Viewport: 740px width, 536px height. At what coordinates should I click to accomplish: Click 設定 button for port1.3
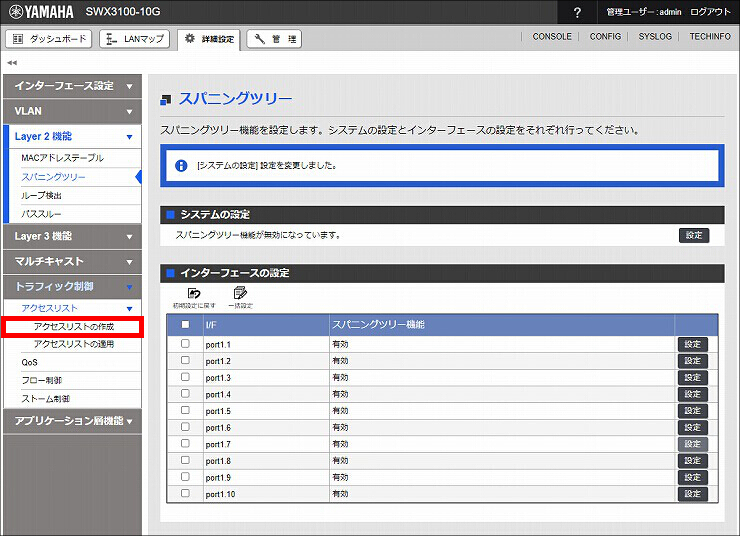pos(692,377)
